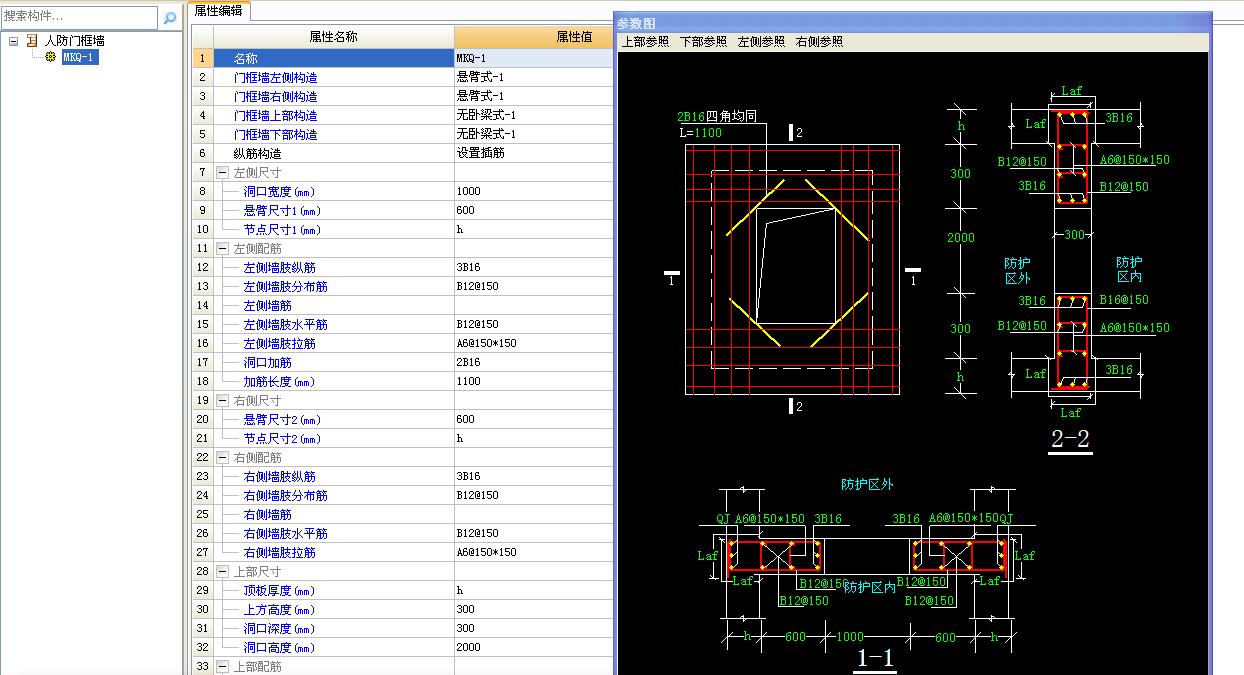Open the 右侧参照 menu
Viewport: 1244px width, 675px height.
819,41
